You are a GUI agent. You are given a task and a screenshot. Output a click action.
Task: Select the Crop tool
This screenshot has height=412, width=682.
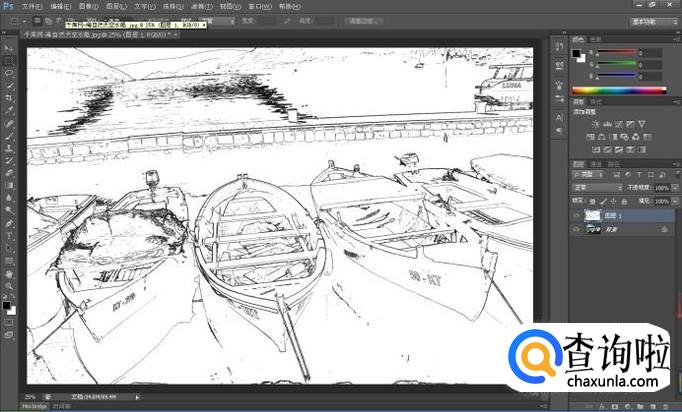tap(9, 98)
